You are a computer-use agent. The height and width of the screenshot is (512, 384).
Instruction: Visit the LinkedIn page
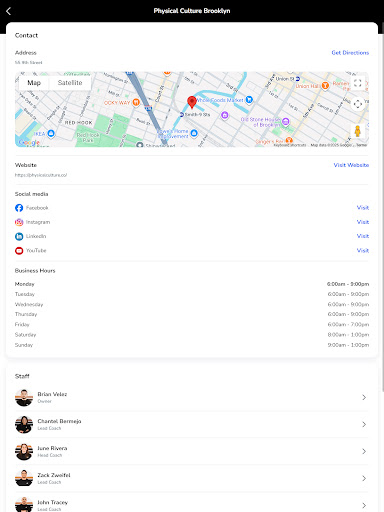coord(363,236)
